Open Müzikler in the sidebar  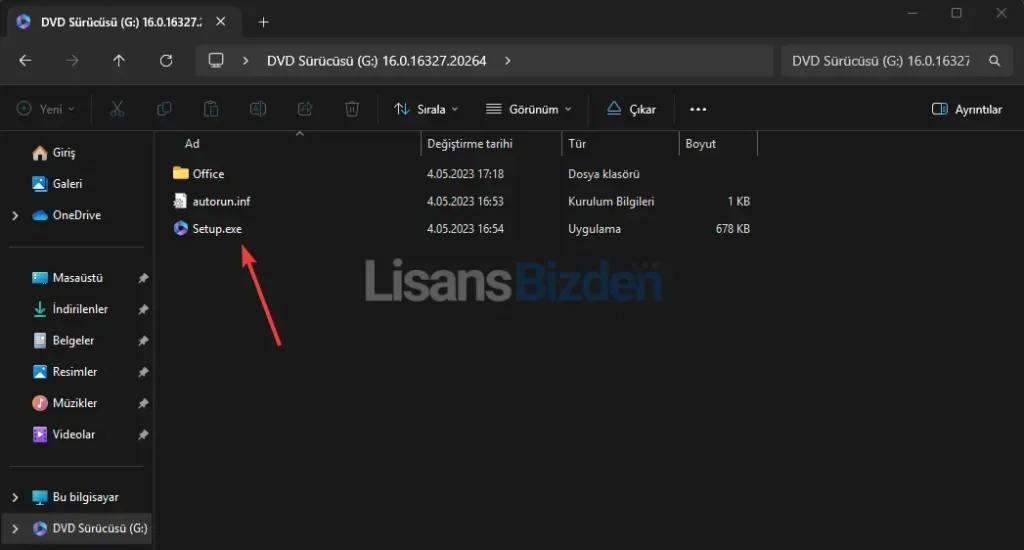coord(65,403)
